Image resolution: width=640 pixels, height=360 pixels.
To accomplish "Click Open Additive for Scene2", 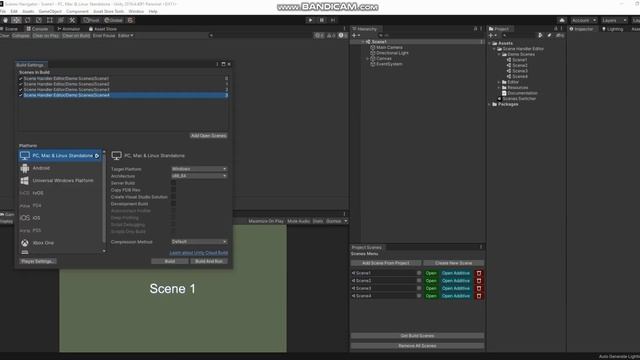I will 456,281.
